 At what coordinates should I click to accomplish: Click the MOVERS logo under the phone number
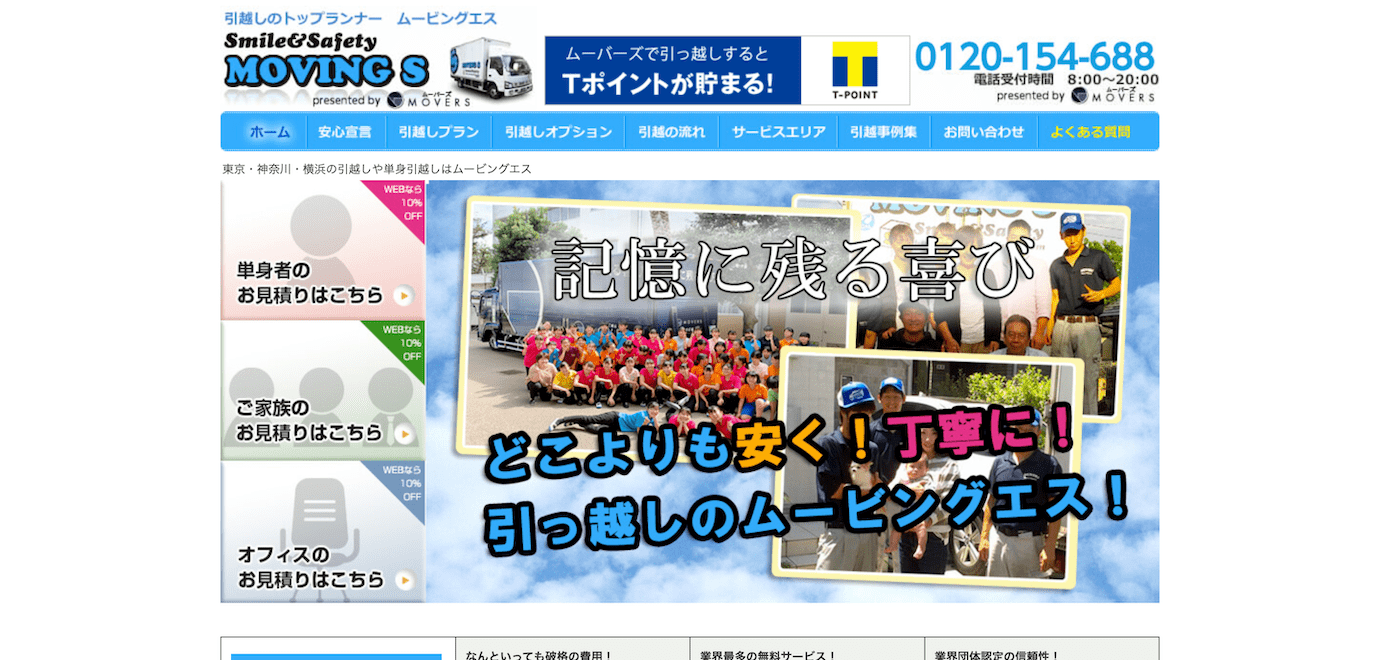(1113, 96)
